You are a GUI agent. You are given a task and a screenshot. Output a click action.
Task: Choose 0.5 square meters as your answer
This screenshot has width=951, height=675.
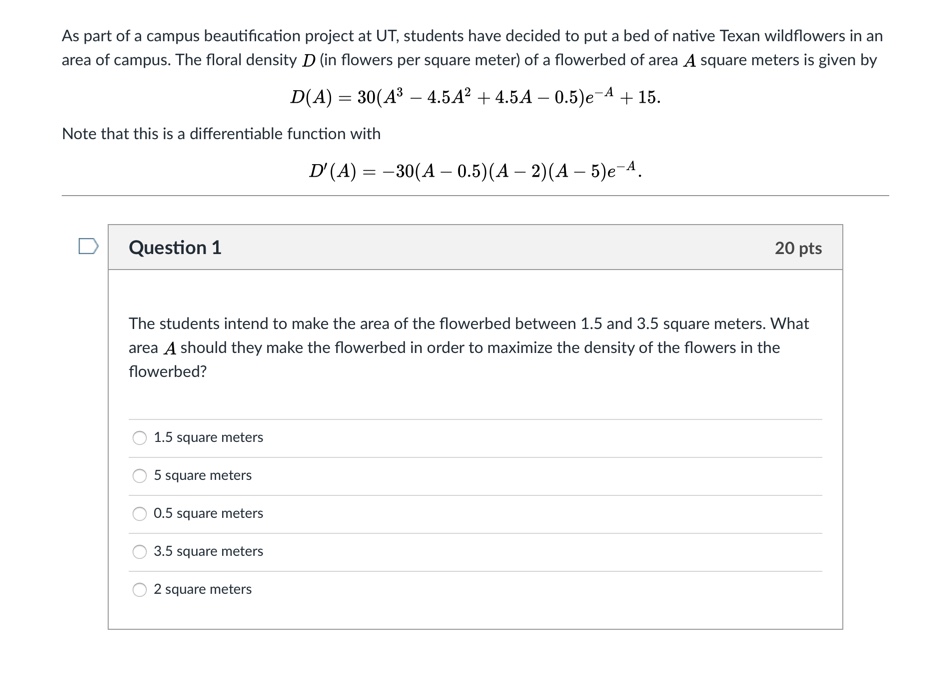(137, 513)
